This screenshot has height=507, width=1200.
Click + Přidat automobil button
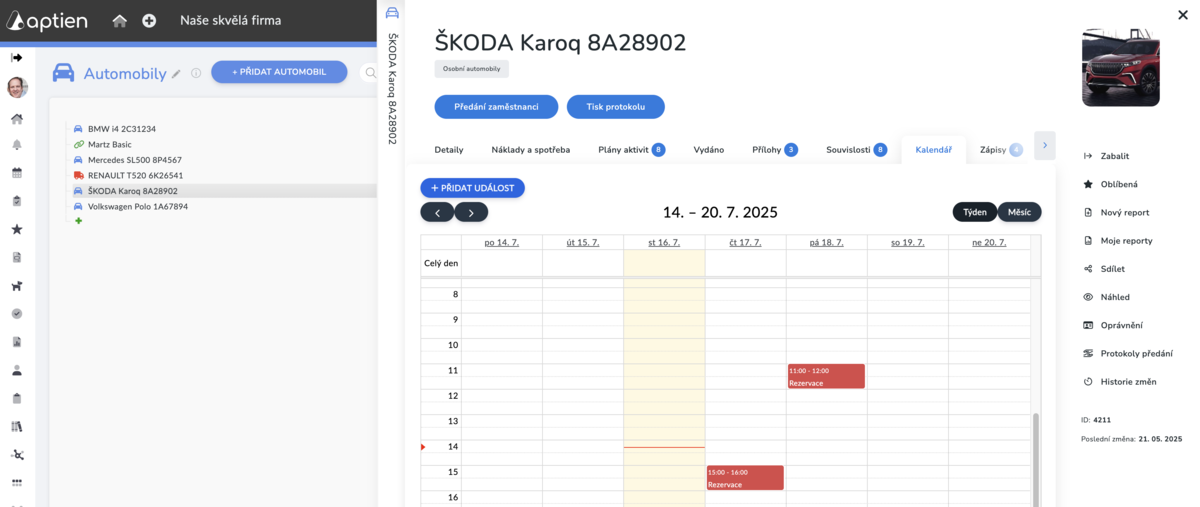point(279,72)
